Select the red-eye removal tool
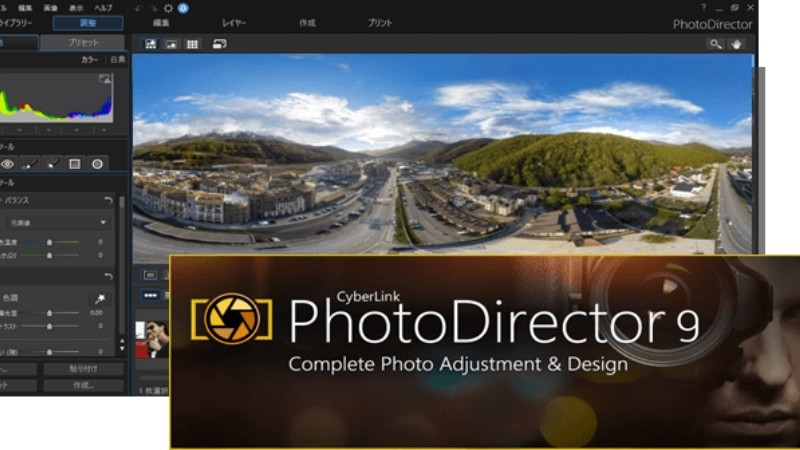The width and height of the screenshot is (800, 450). pyautogui.click(x=8, y=163)
